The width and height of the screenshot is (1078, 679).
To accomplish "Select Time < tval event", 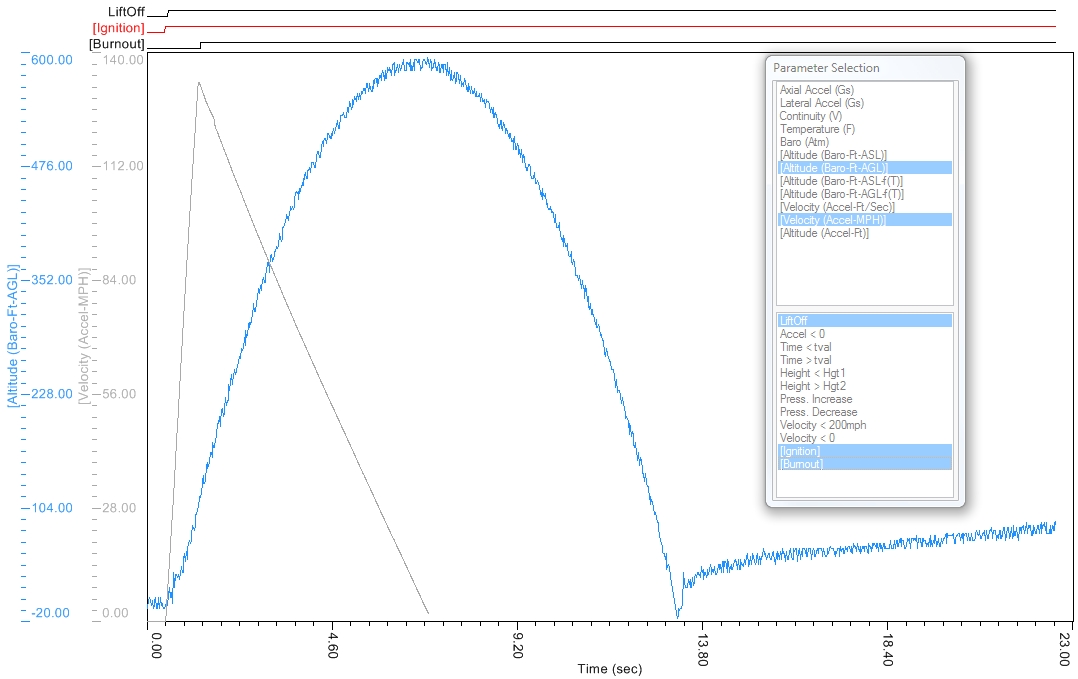I will point(805,347).
